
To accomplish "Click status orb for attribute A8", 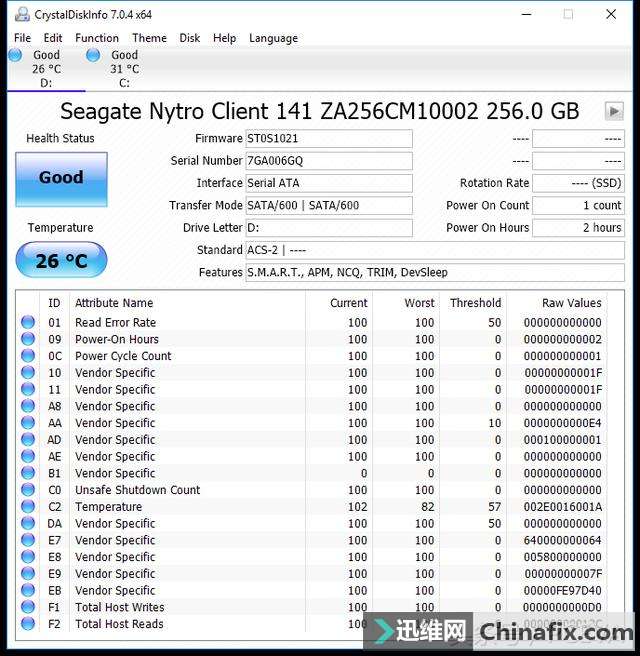I will click(28, 406).
